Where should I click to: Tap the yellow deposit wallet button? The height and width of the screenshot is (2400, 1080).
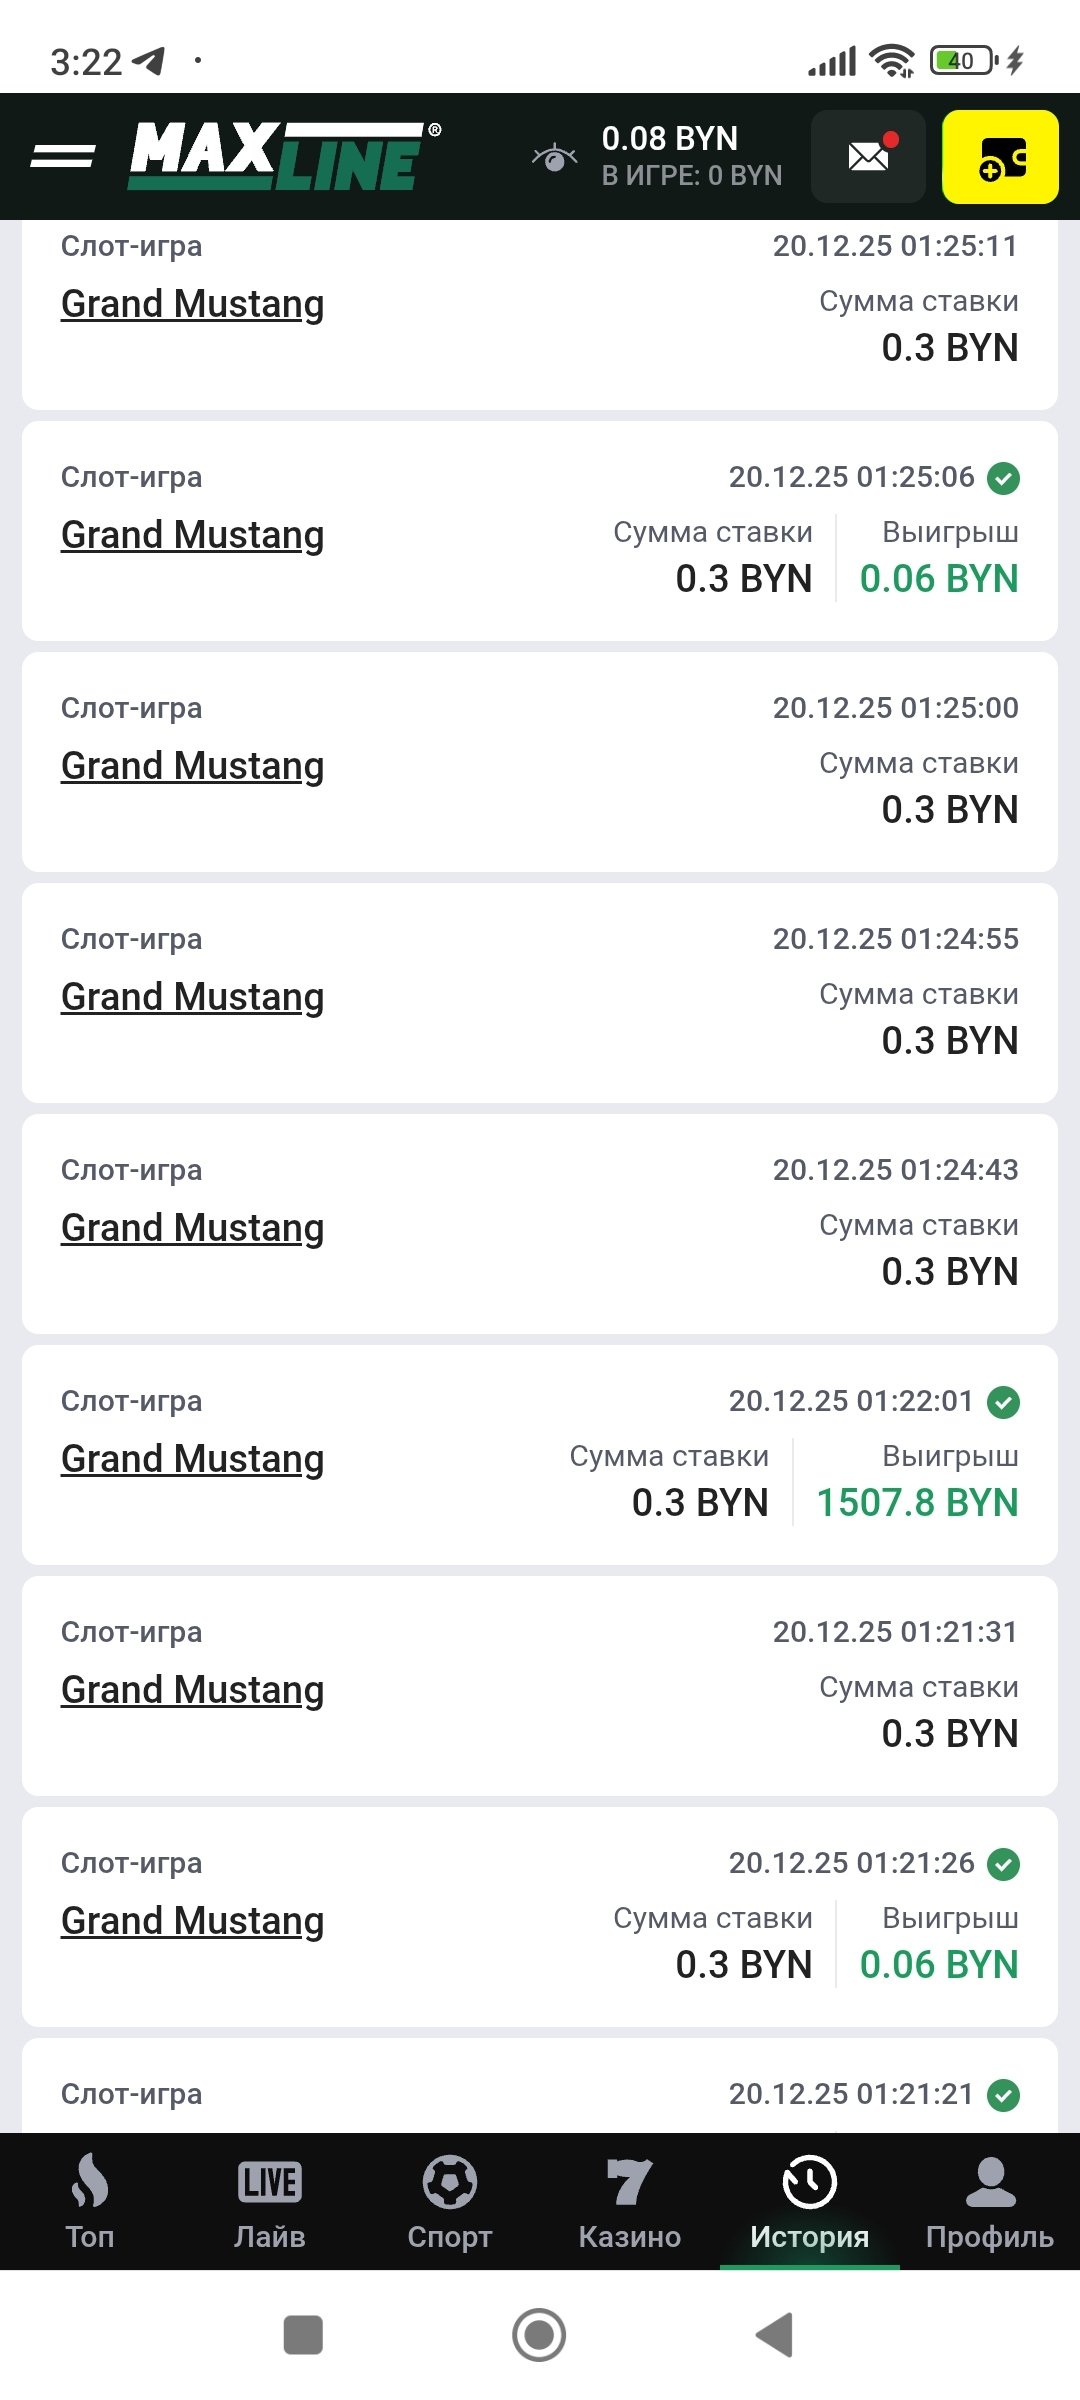point(1000,157)
